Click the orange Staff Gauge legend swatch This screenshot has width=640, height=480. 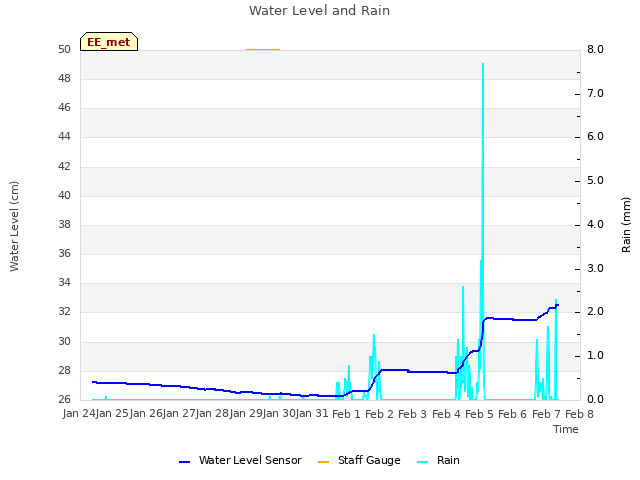click(323, 462)
